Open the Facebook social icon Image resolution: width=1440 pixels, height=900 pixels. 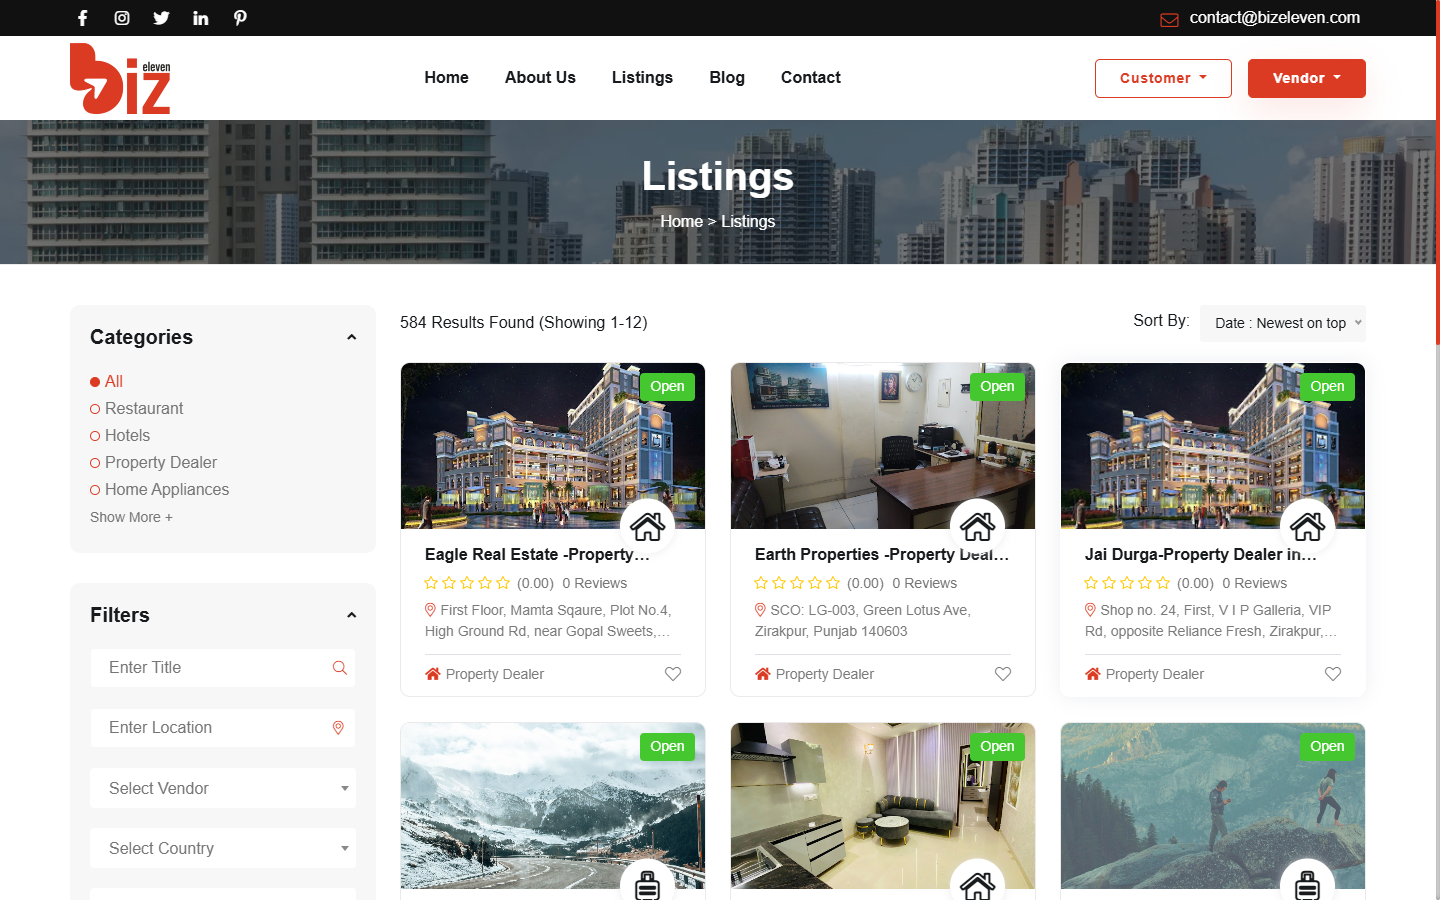(83, 18)
